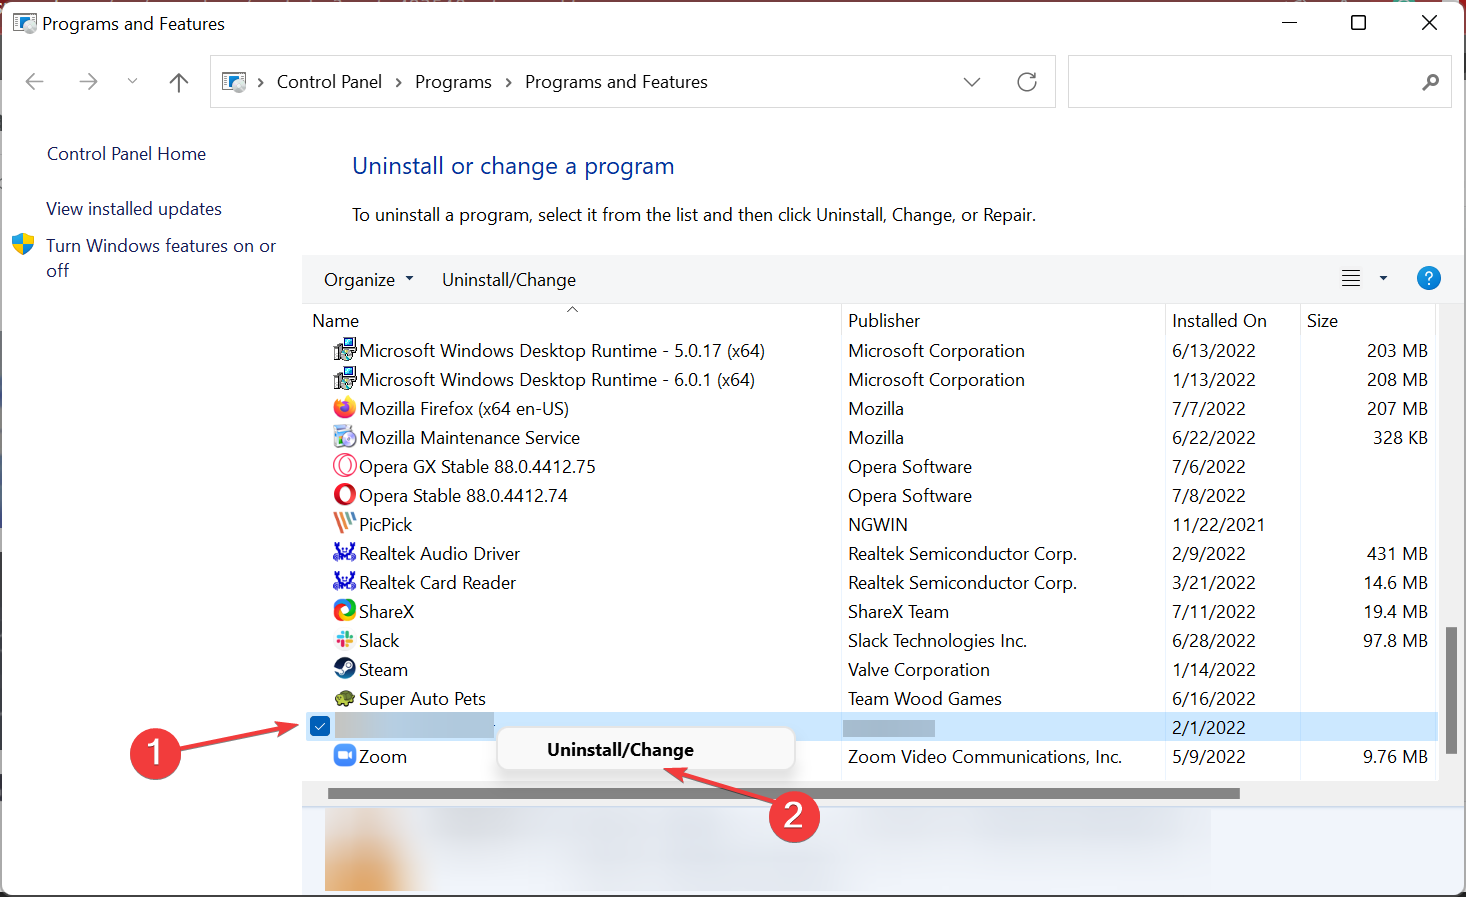
Task: Select the Opera Stable icon
Action: (345, 495)
